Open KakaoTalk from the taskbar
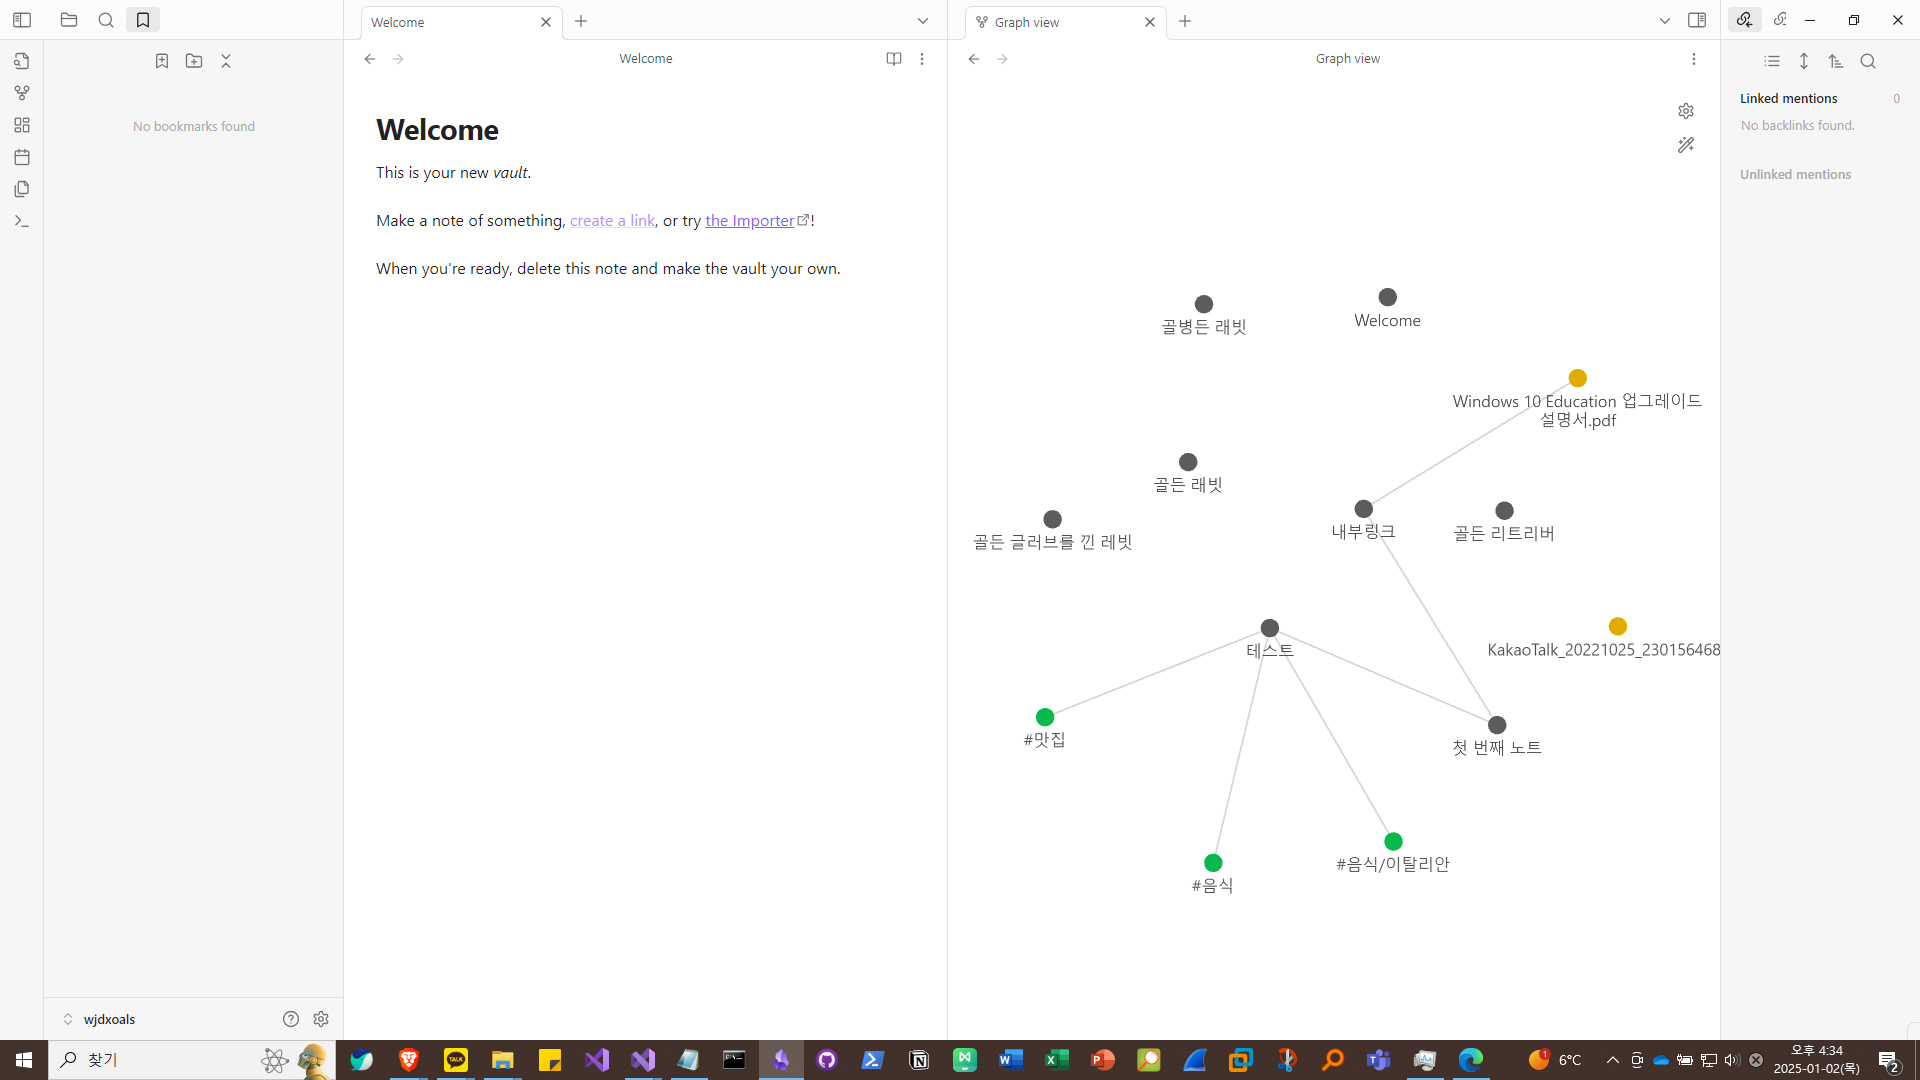The image size is (1920, 1080). point(456,1059)
